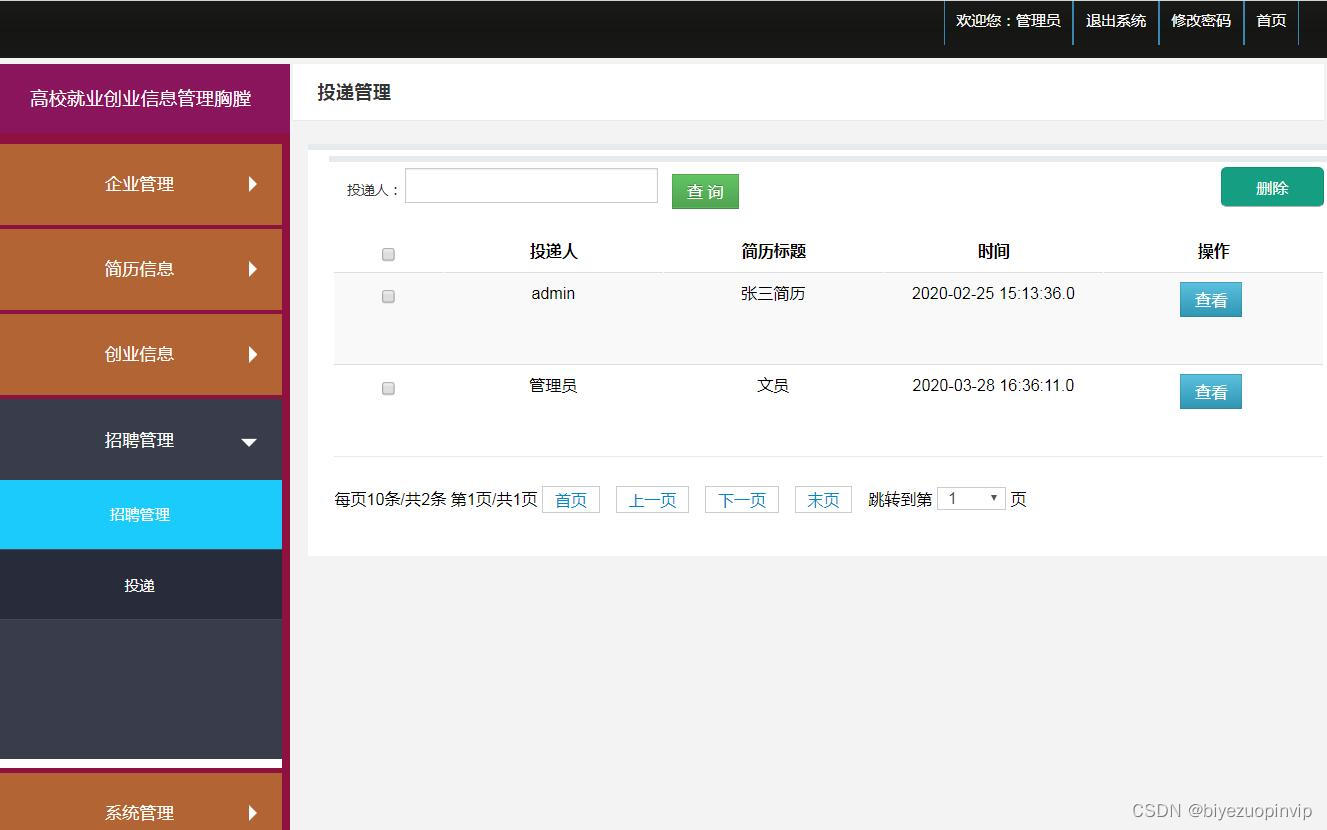Open the 企业管理 sidebar section

140,184
